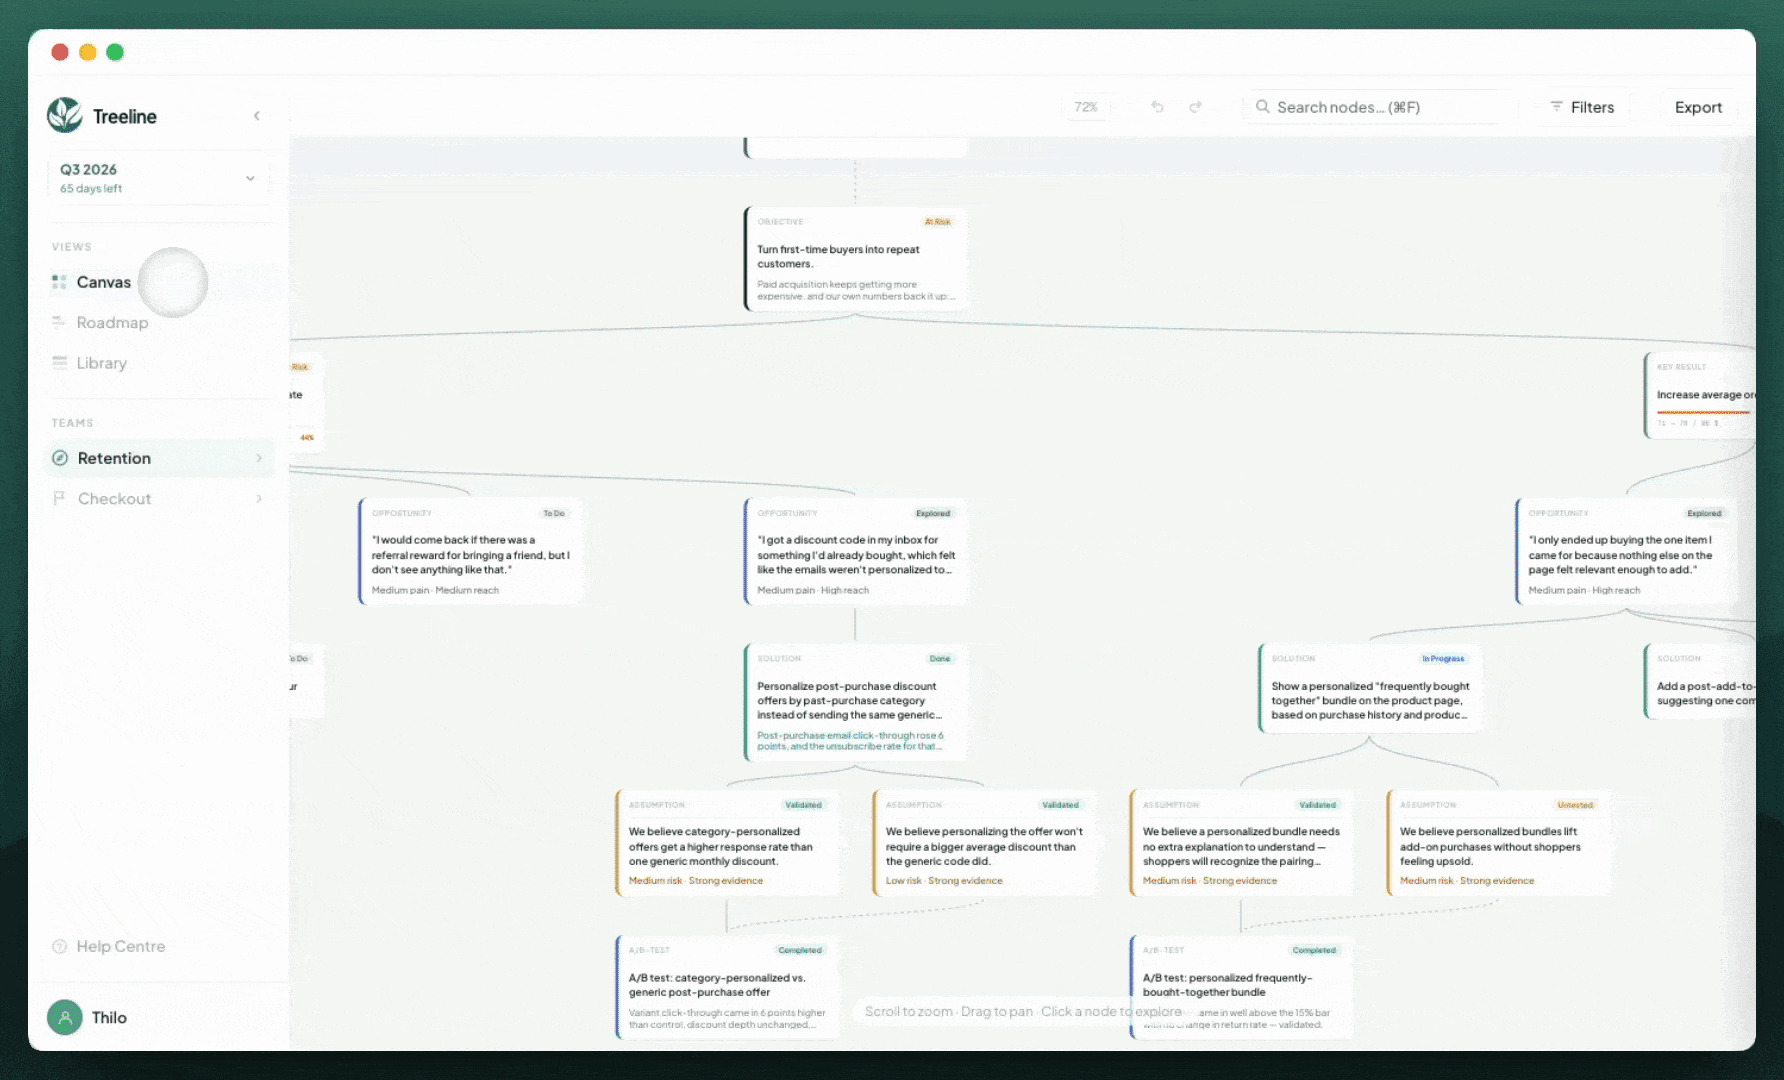Viewport: 1784px width, 1080px height.
Task: Expand the Retention team chevron
Action: pyautogui.click(x=259, y=458)
